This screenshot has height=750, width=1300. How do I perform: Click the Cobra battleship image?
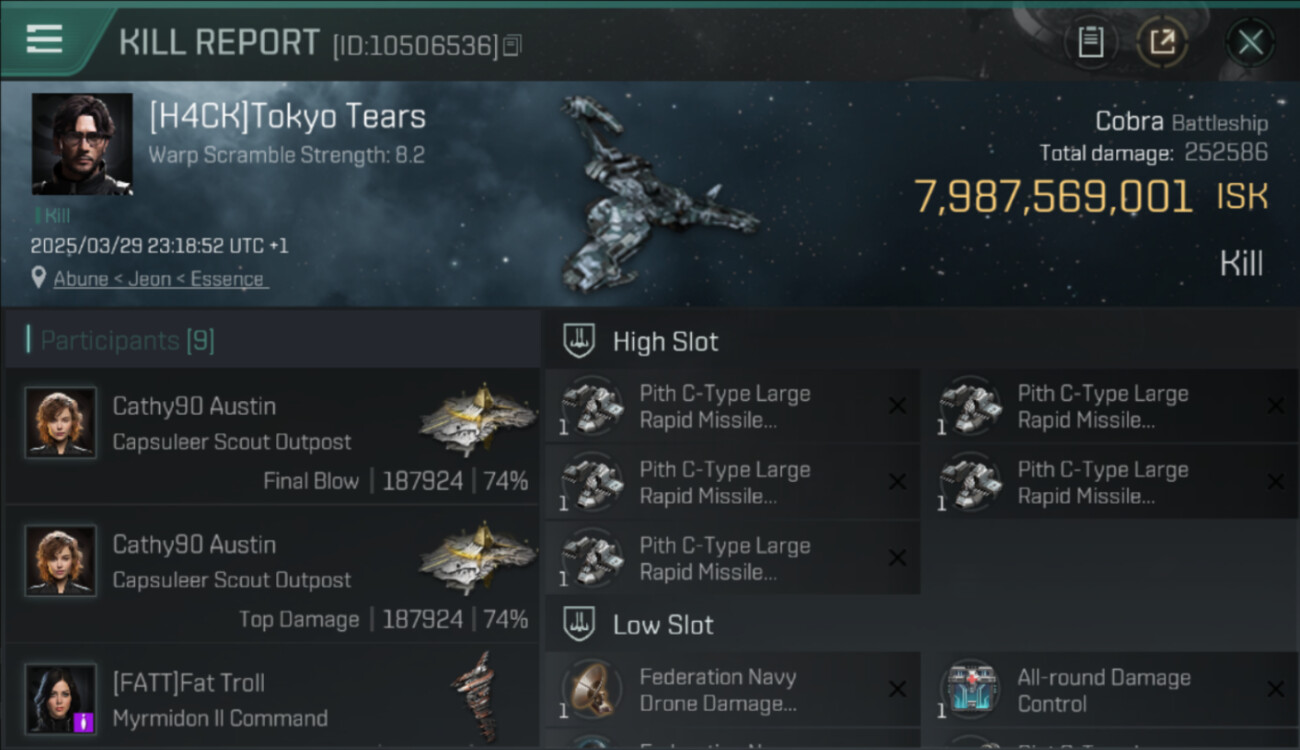[x=655, y=195]
